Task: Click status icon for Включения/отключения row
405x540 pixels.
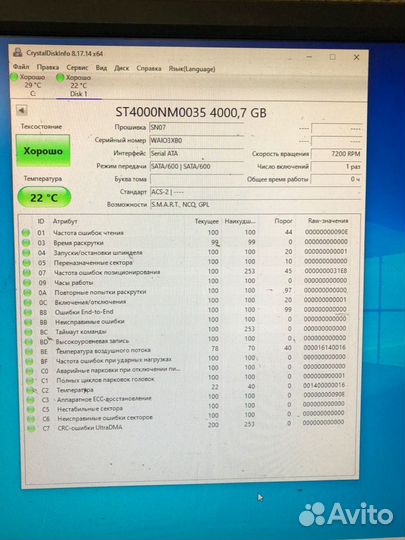Action: 28,302
